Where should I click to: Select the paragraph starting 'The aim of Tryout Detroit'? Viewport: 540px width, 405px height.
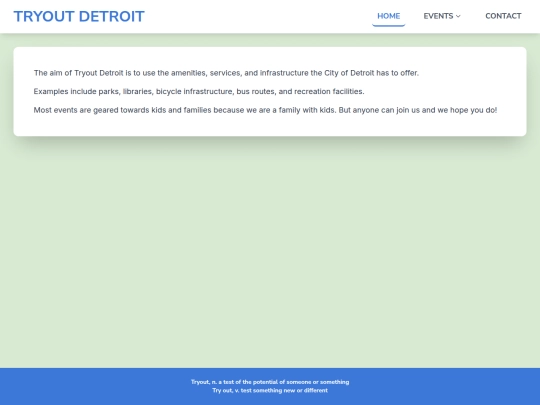pos(226,73)
